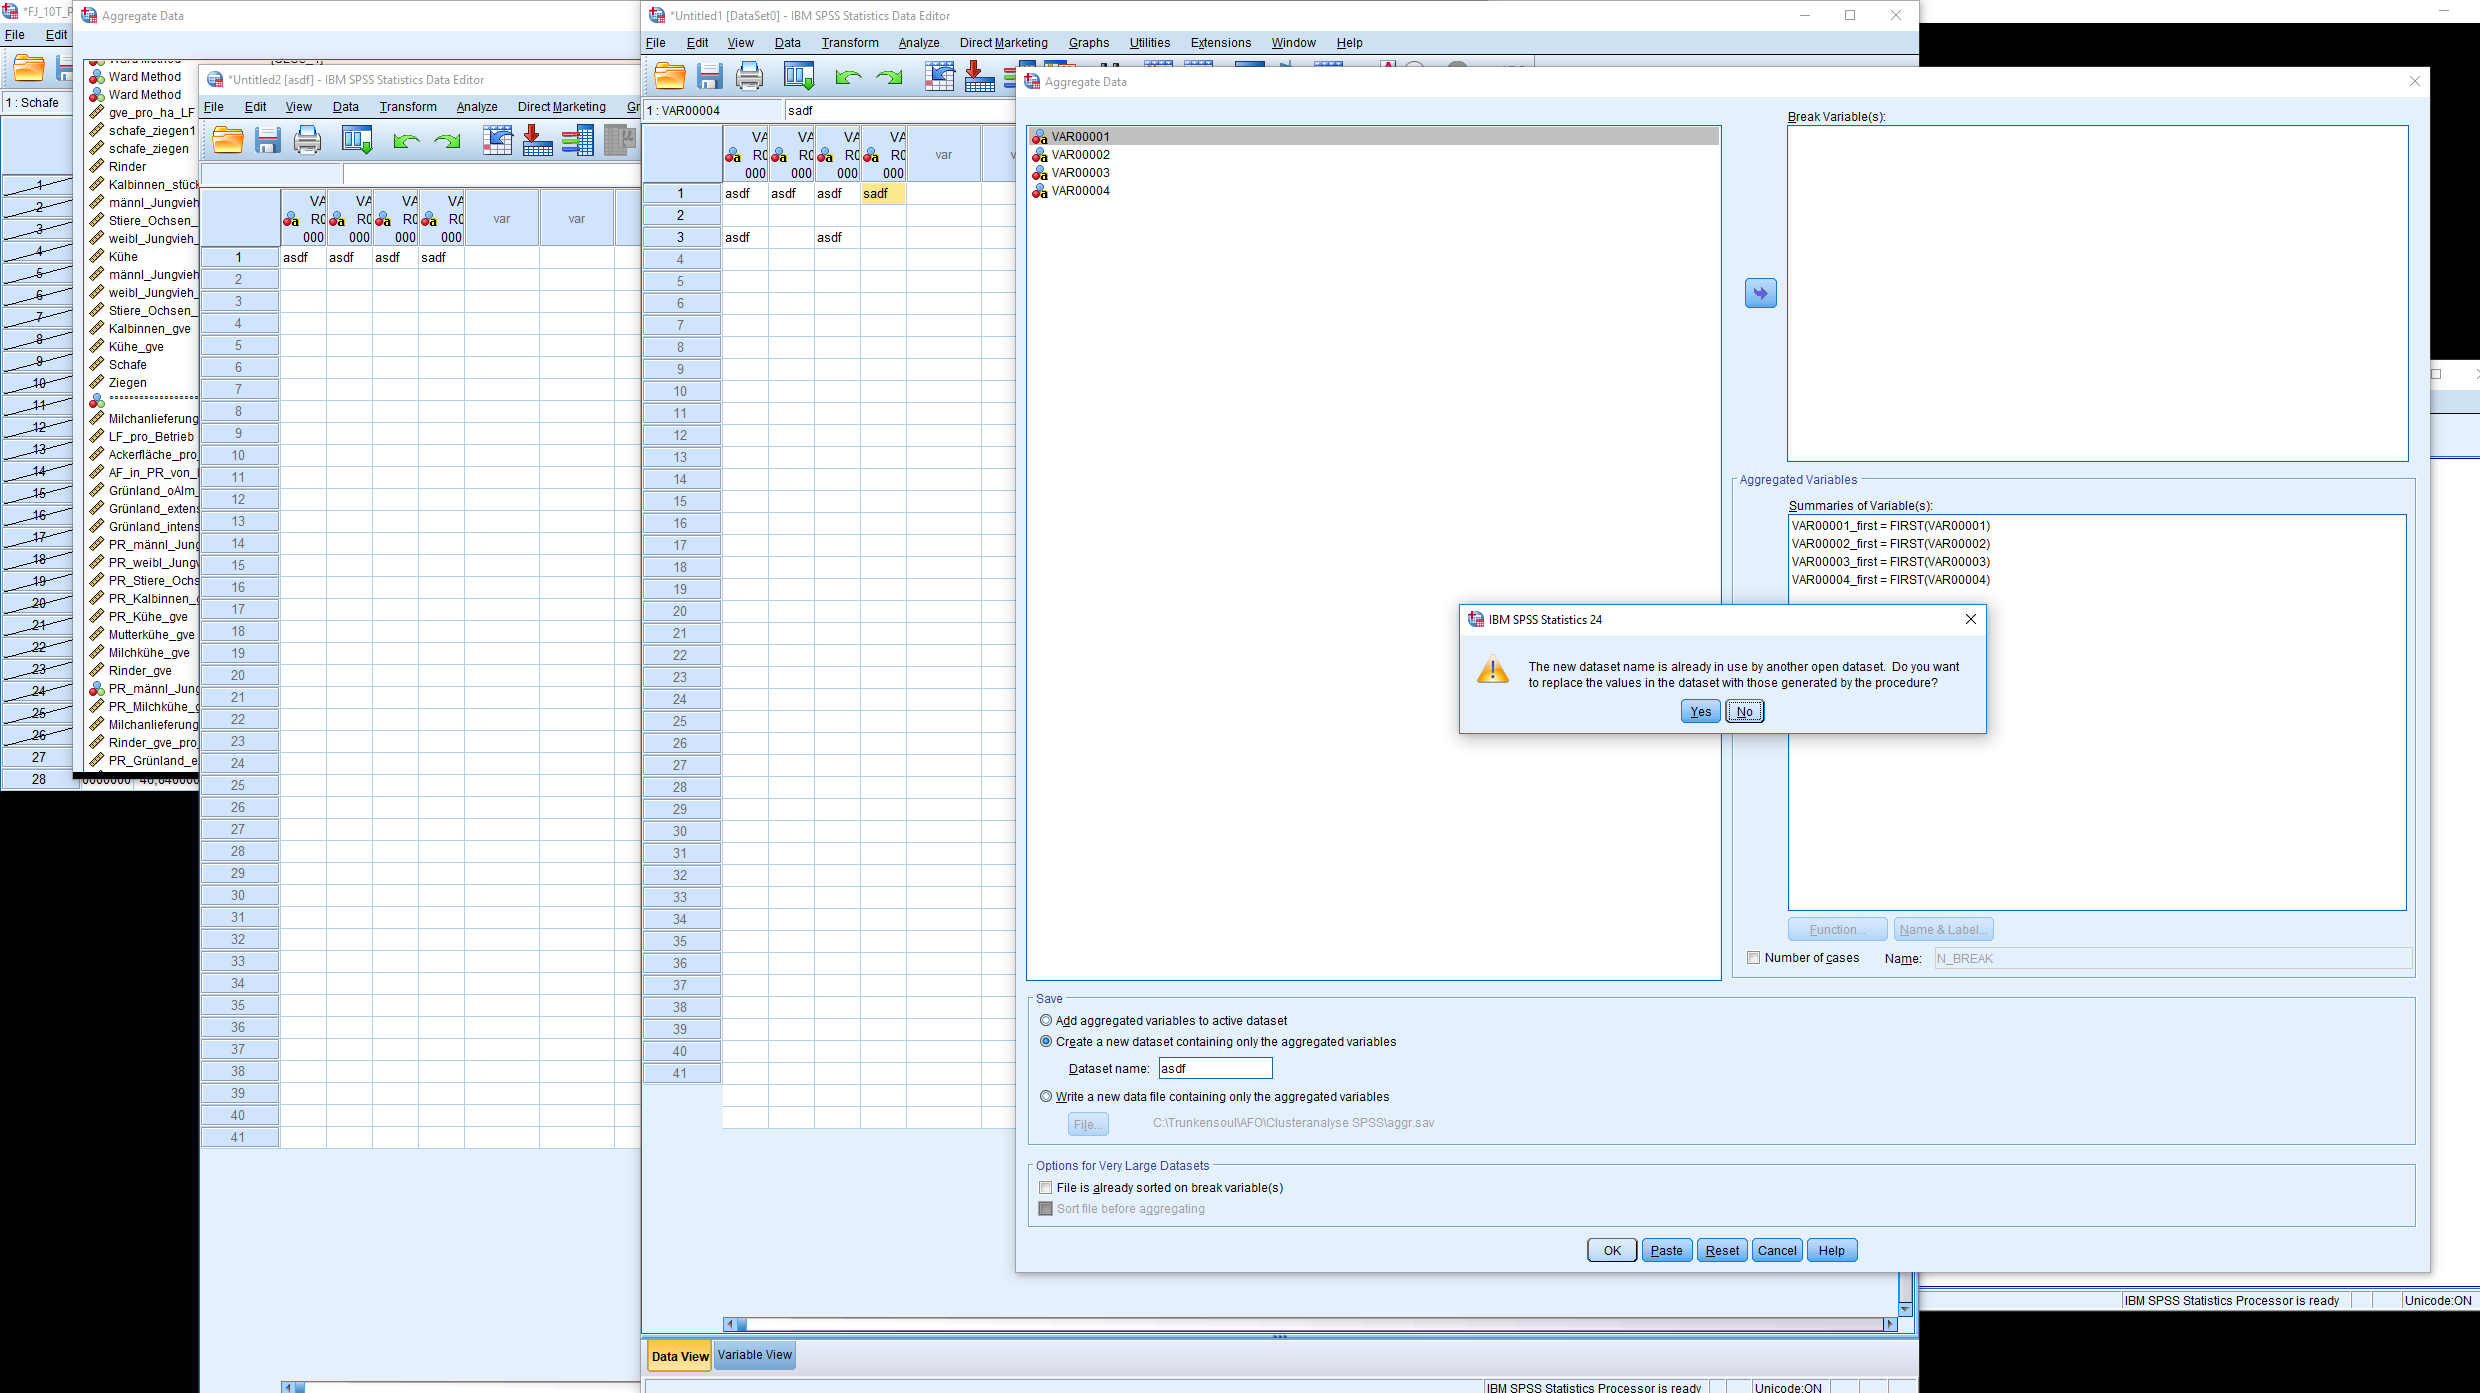Click the File... button under Save
The height and width of the screenshot is (1393, 2480).
1088,1125
